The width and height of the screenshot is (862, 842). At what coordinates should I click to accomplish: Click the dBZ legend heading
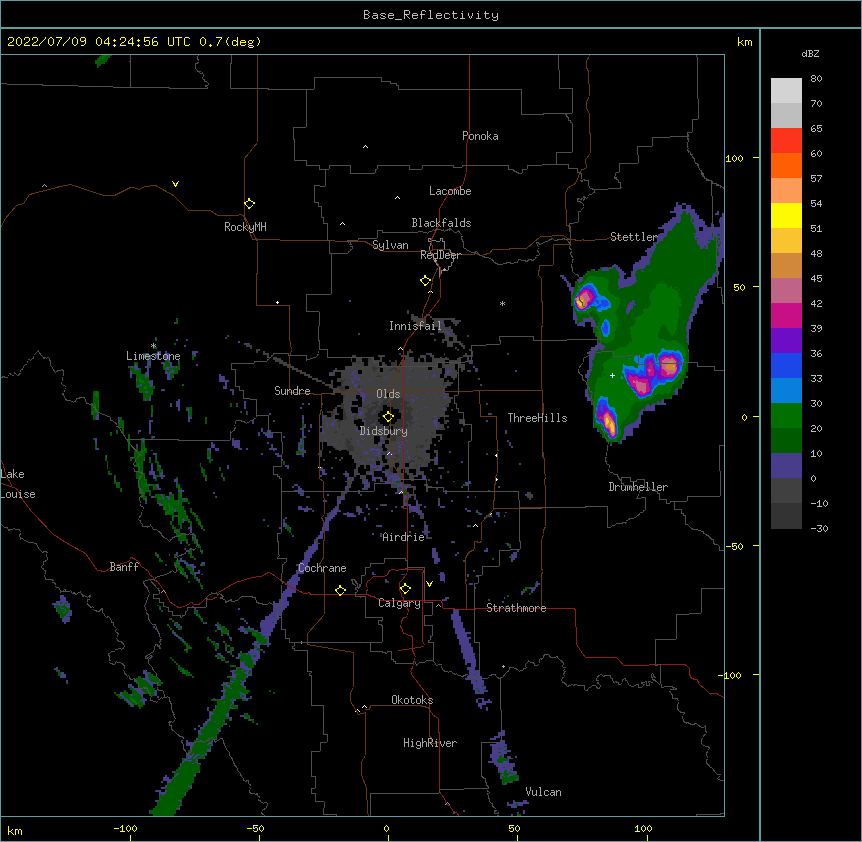(810, 53)
